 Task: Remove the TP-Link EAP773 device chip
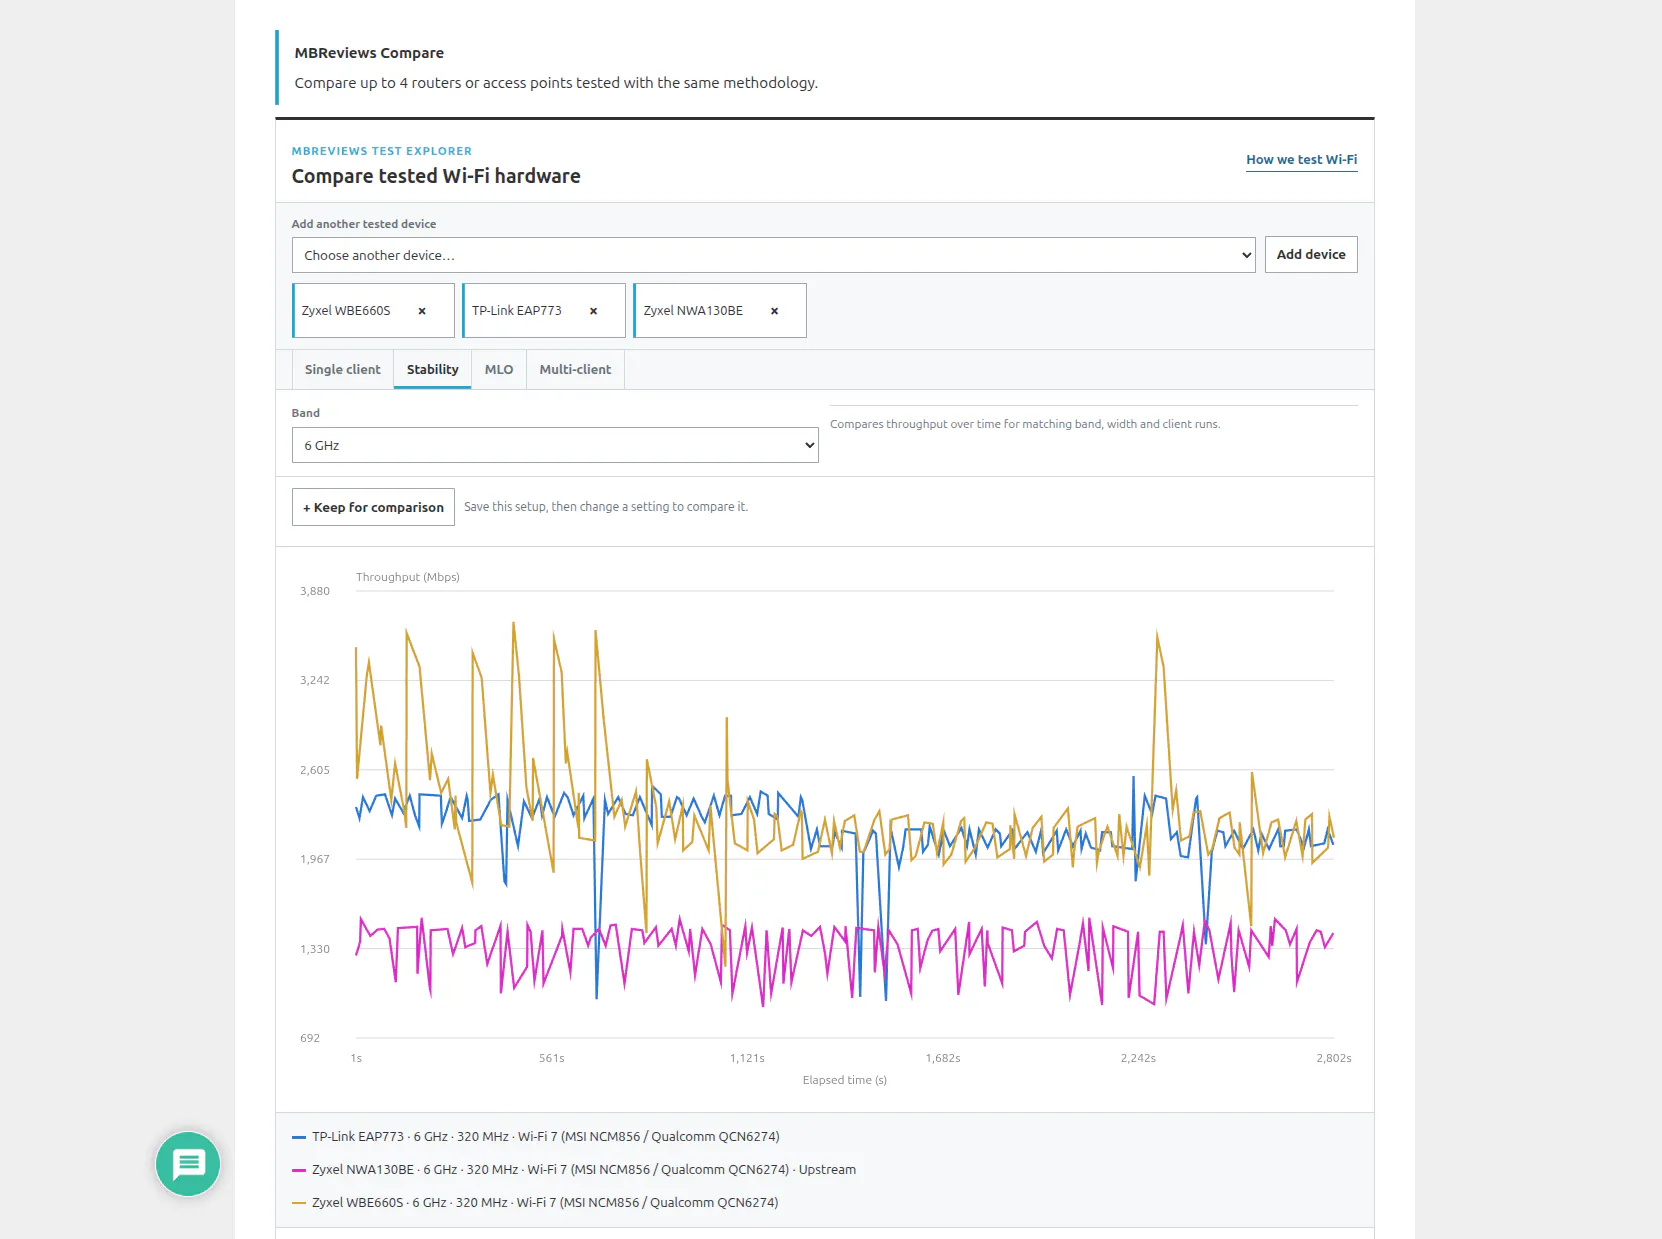click(x=593, y=311)
